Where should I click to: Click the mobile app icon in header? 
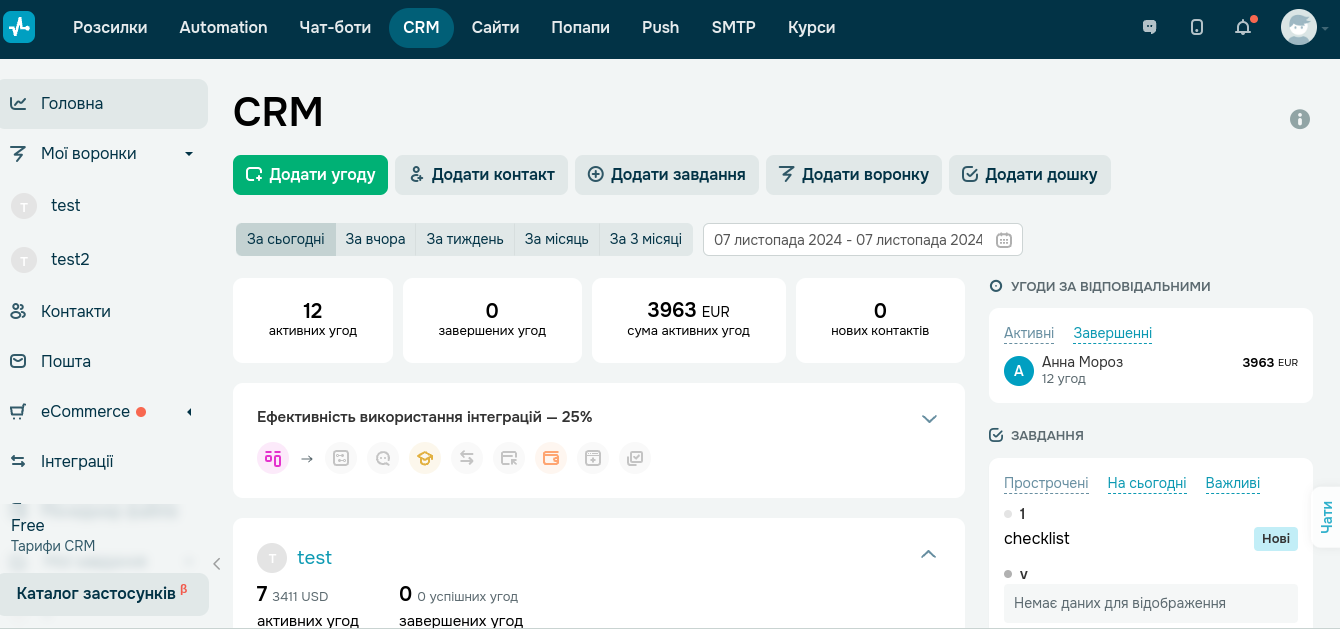1196,27
